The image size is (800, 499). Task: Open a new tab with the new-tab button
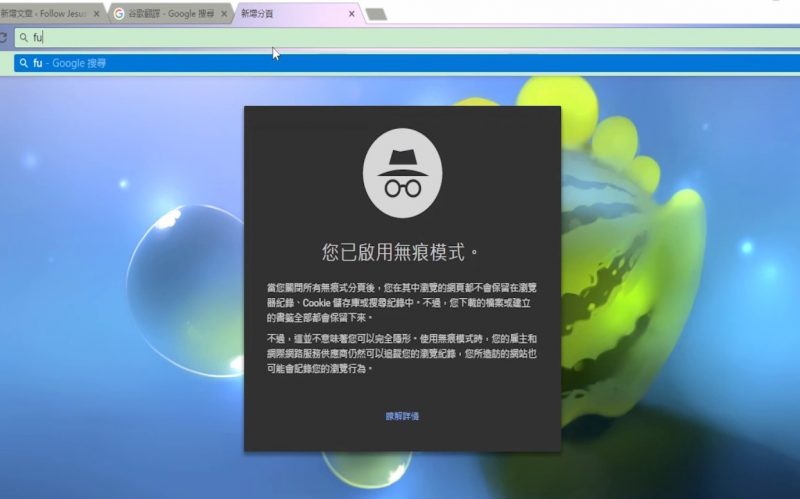point(376,14)
